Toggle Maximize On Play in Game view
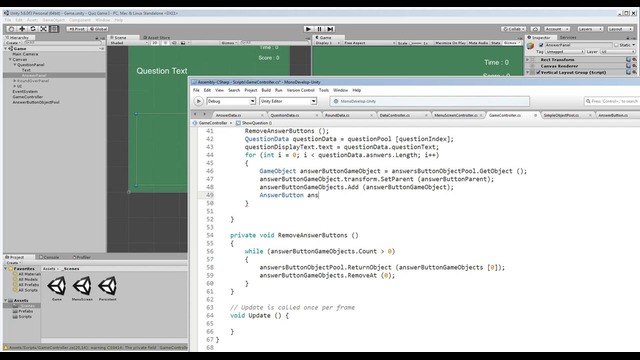 450,43
